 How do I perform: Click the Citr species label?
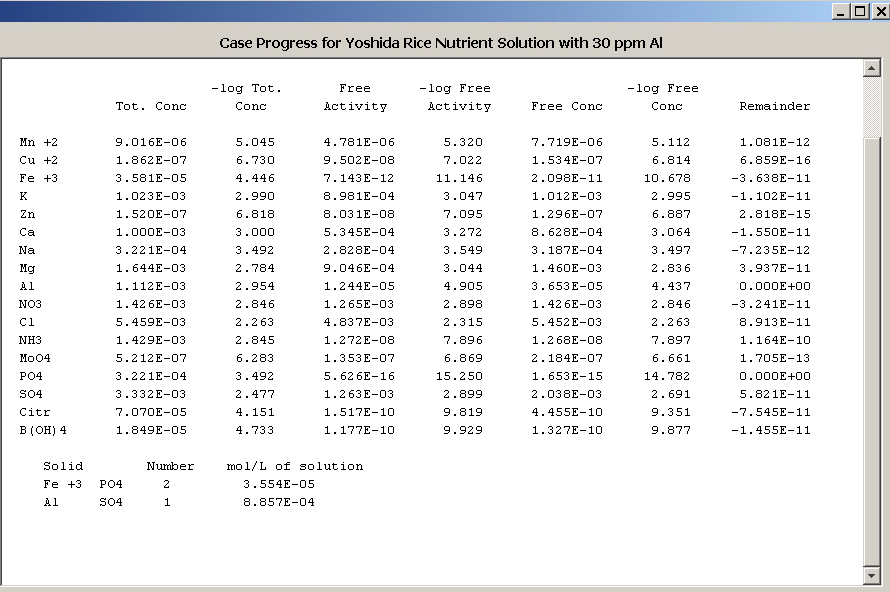coord(35,412)
